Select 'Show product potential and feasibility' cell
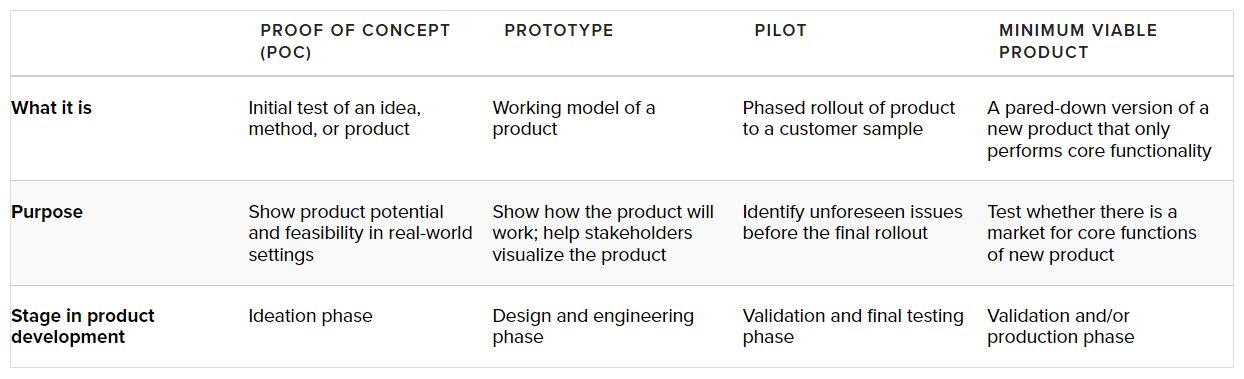Viewport: 1244px width, 379px height. pyautogui.click(x=346, y=233)
